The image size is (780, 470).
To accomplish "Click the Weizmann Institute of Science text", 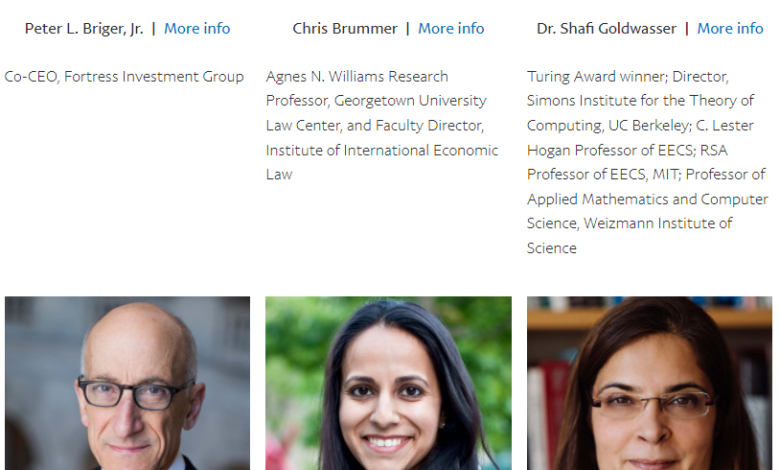I will click(x=630, y=223).
